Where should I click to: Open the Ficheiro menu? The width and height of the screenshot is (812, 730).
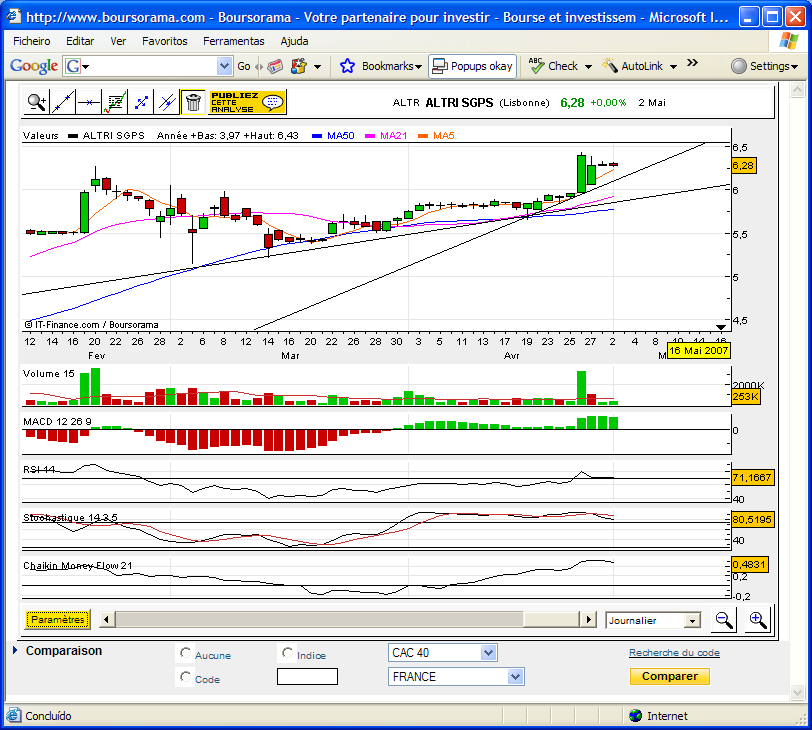[x=32, y=41]
